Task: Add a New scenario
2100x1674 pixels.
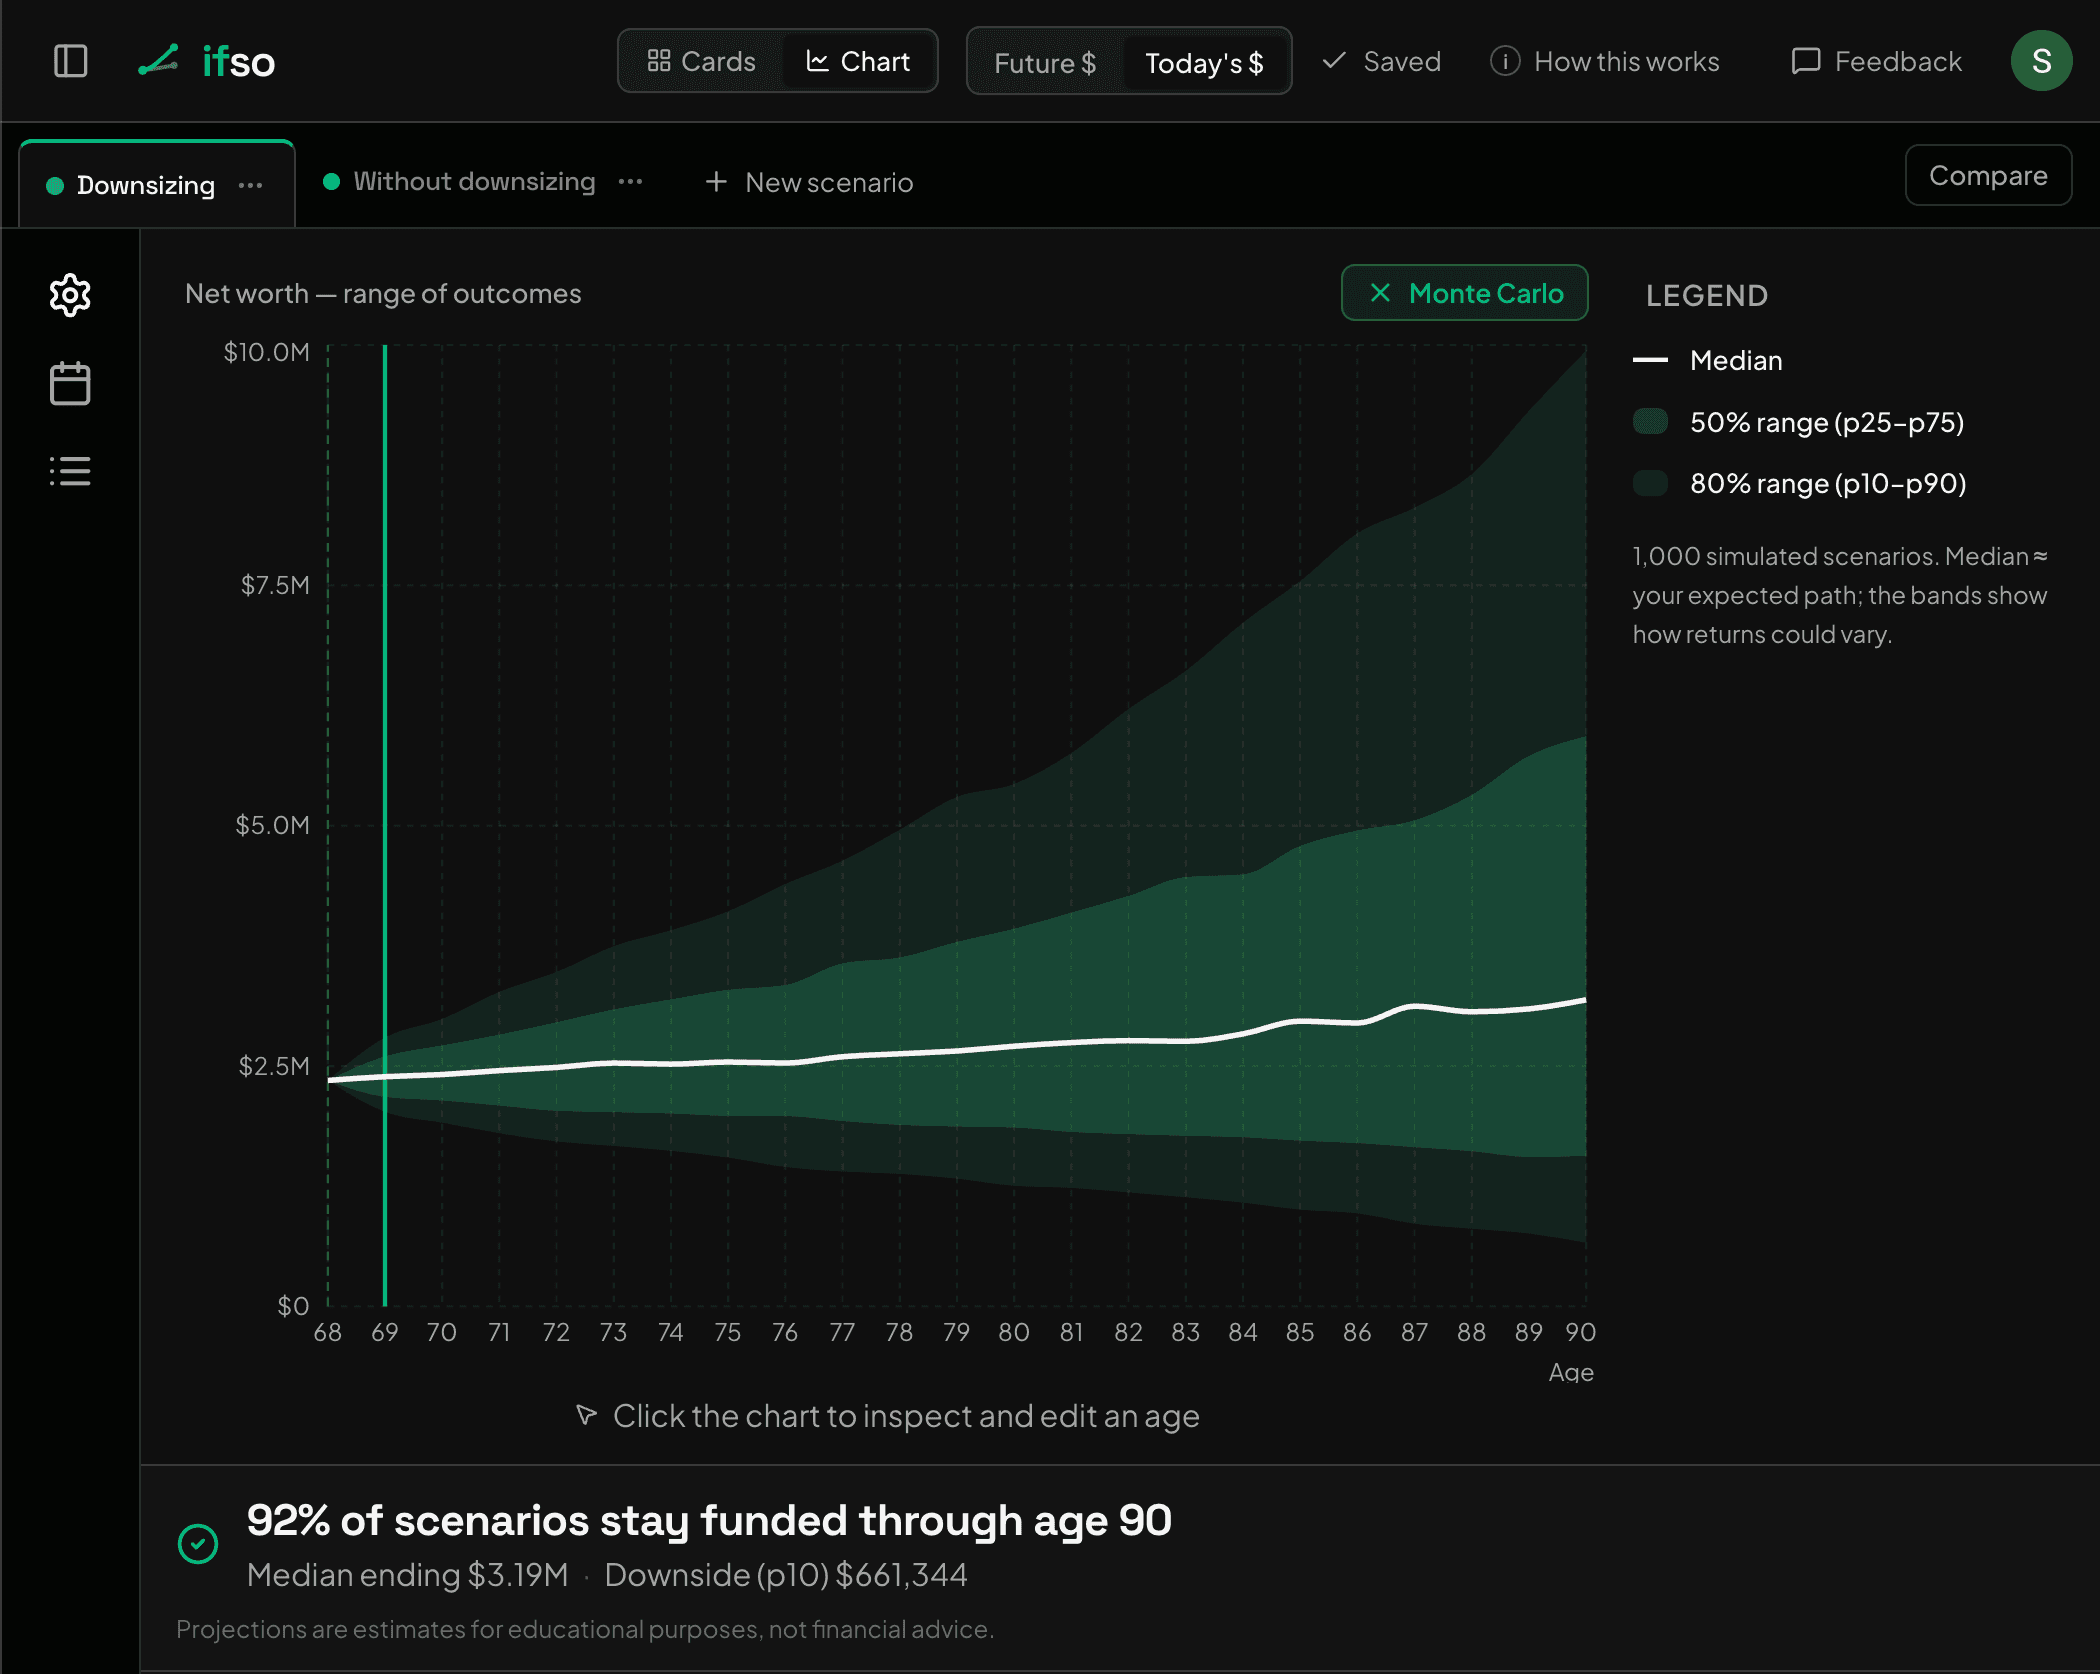Action: pyautogui.click(x=810, y=182)
